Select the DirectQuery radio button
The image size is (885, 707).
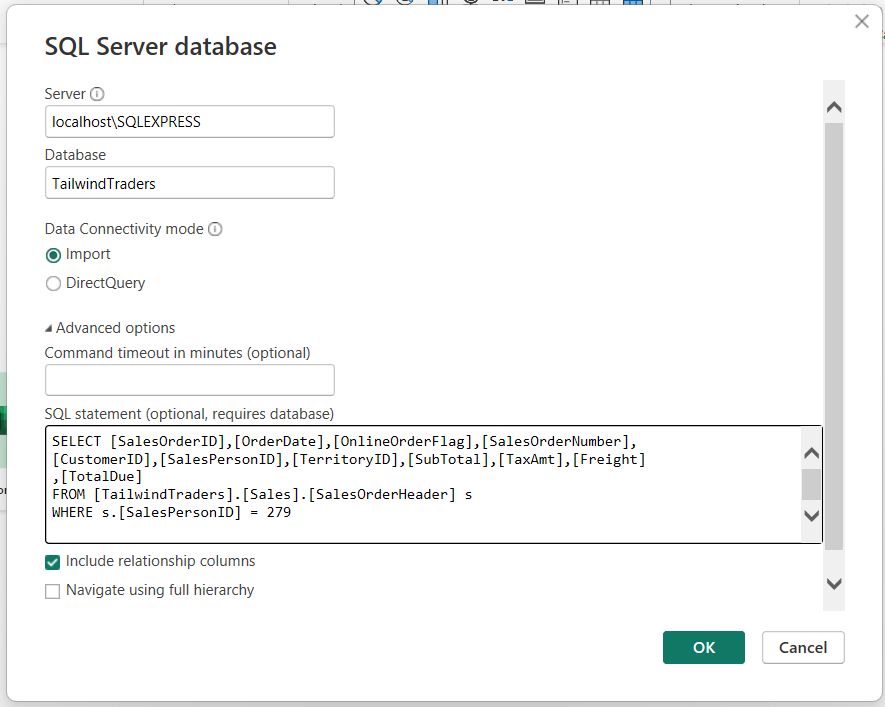53,283
